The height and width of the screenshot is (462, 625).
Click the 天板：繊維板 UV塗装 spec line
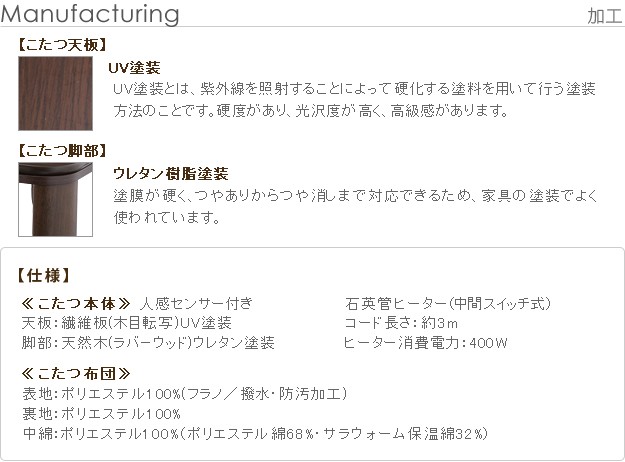(127, 323)
